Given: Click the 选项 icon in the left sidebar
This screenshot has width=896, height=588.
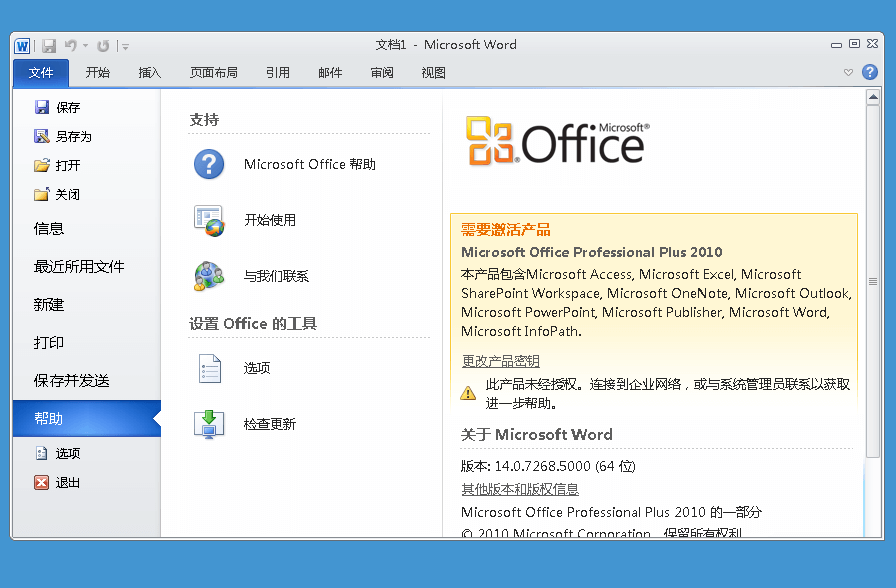Looking at the screenshot, I should [x=42, y=453].
